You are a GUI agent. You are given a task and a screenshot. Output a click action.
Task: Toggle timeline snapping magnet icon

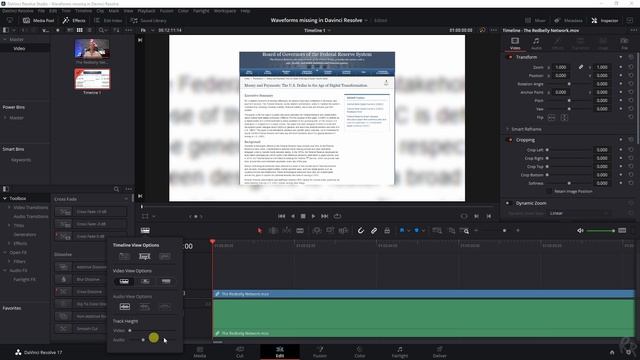coord(360,231)
